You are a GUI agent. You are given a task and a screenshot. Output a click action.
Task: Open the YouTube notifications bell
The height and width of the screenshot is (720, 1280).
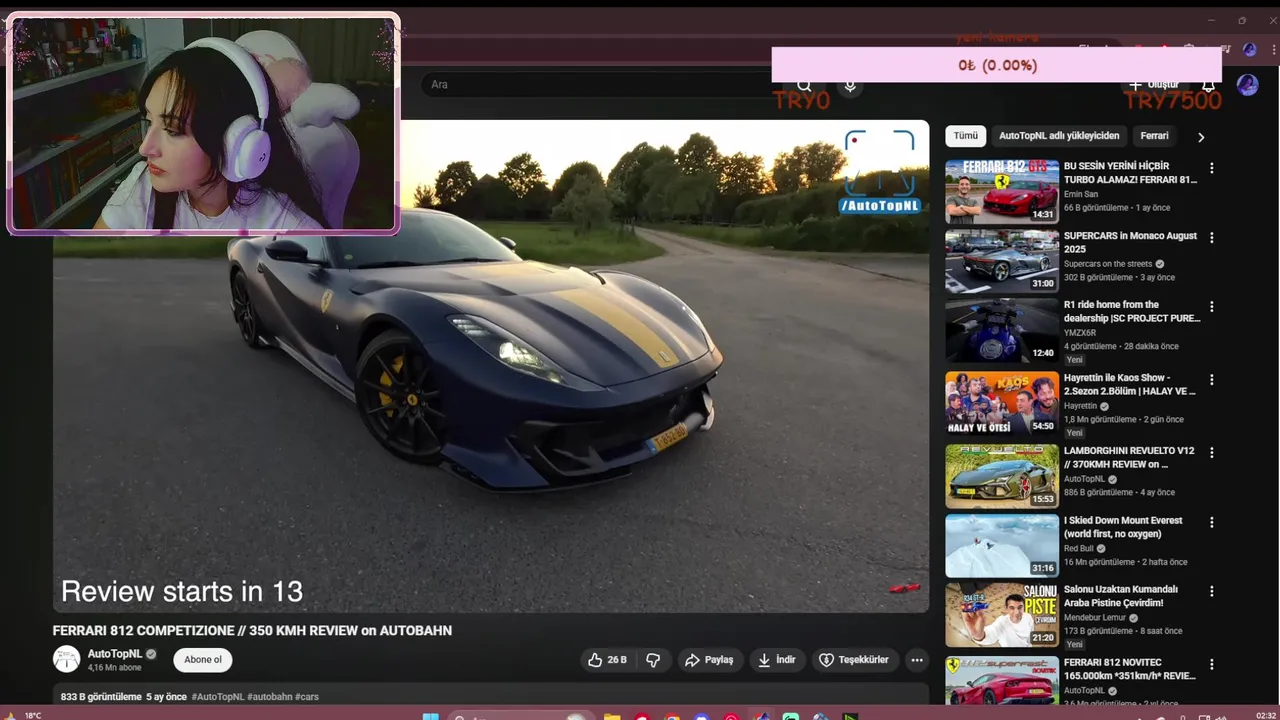[1208, 87]
